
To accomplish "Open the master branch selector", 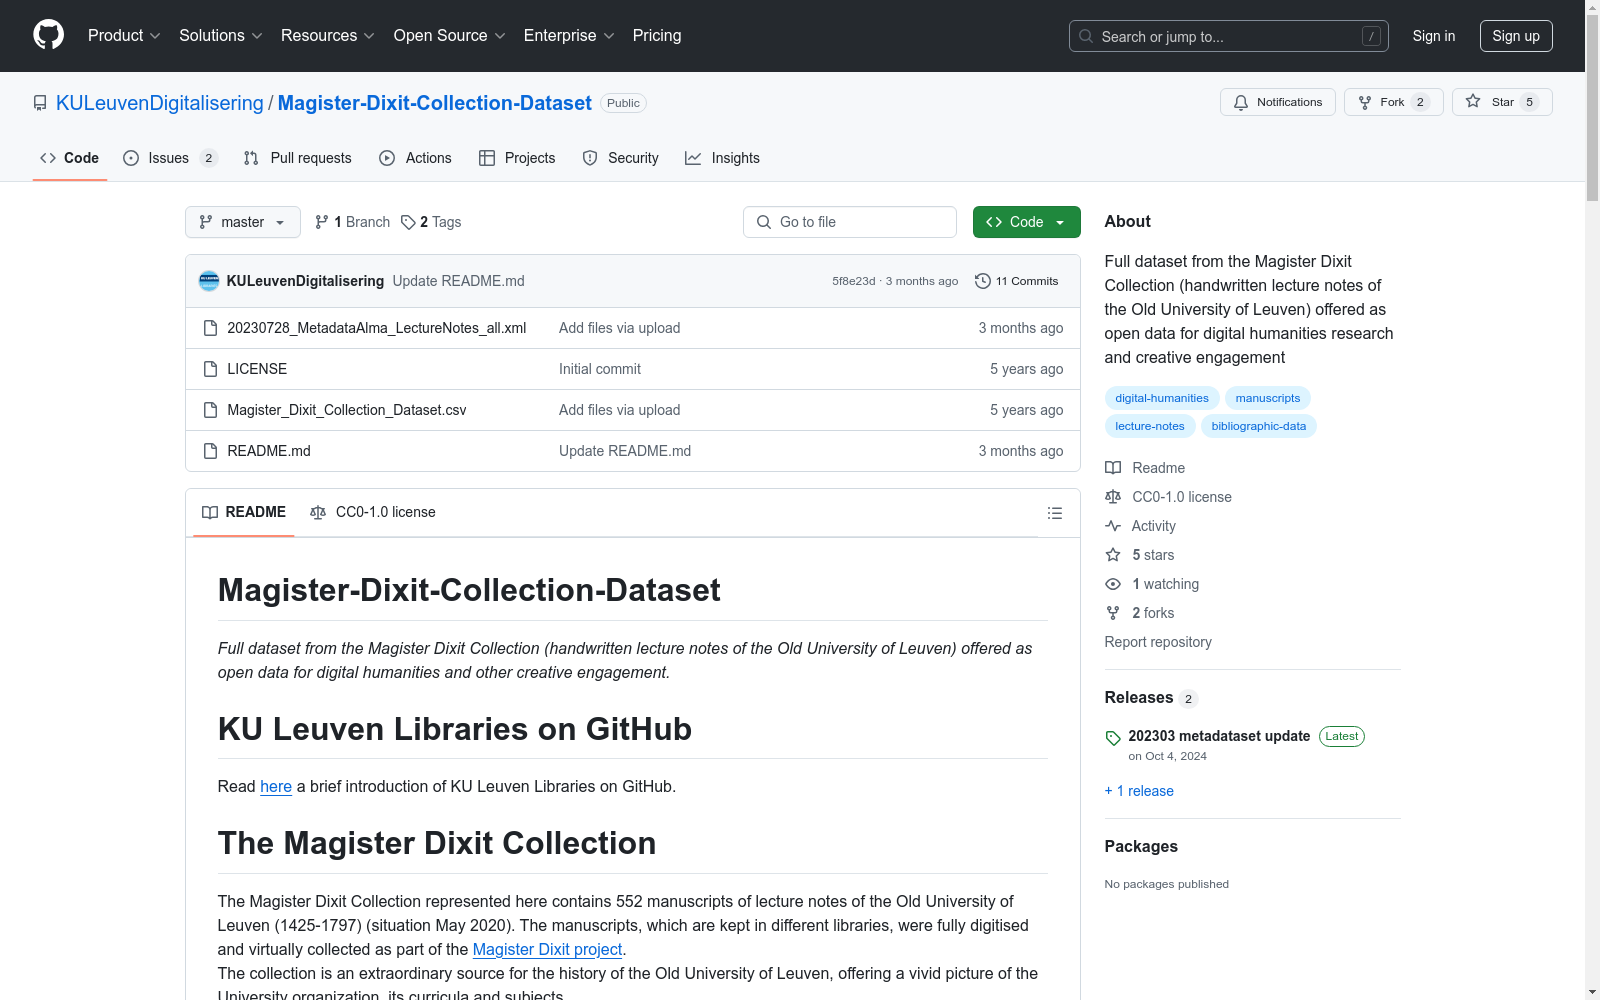I will point(243,222).
